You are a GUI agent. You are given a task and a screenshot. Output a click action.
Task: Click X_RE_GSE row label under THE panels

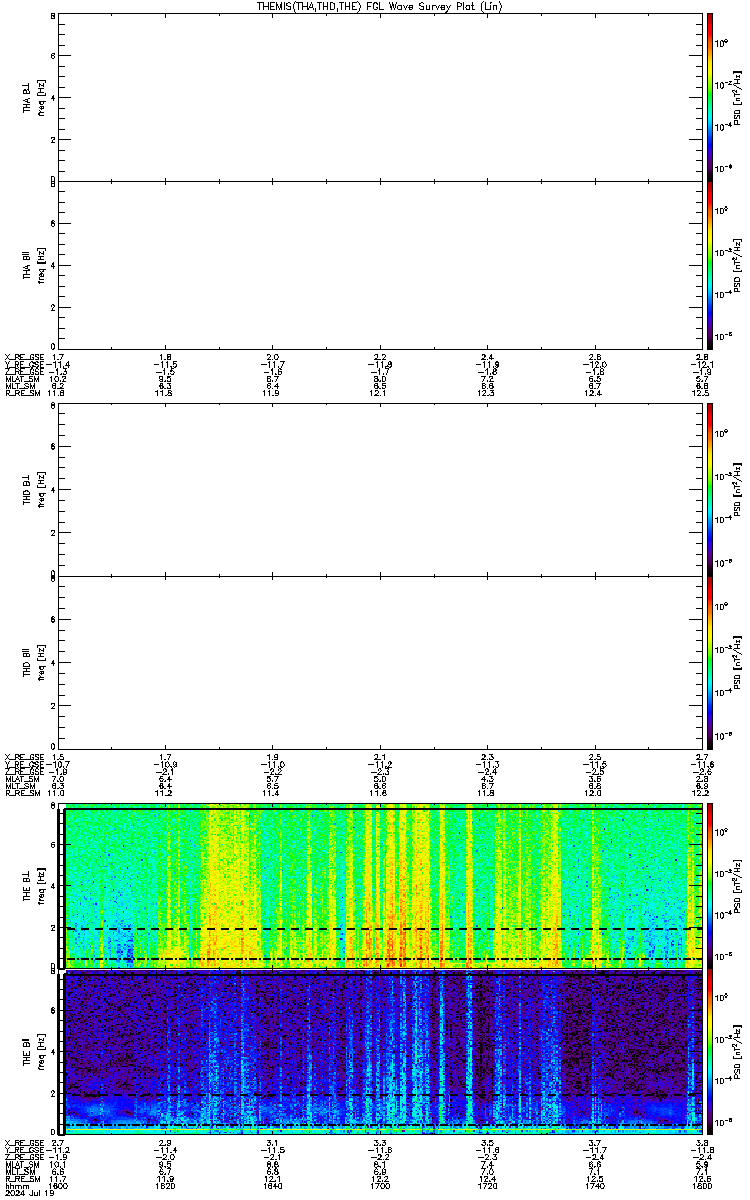pyautogui.click(x=24, y=1143)
